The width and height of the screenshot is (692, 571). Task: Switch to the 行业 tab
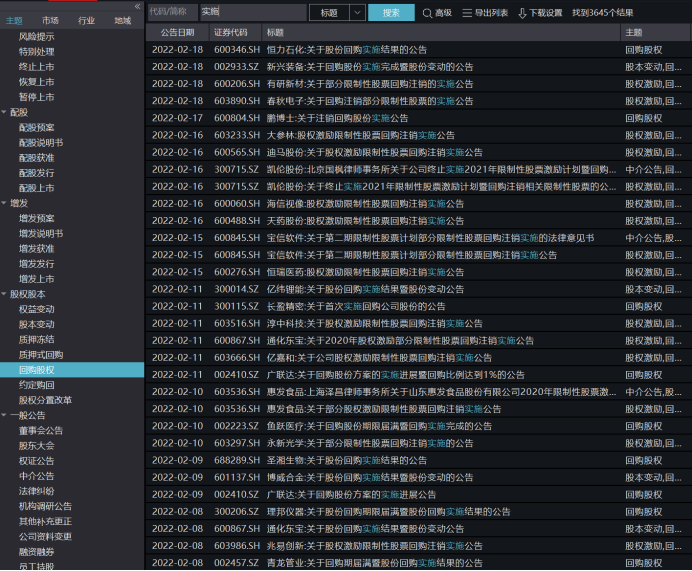(x=86, y=20)
